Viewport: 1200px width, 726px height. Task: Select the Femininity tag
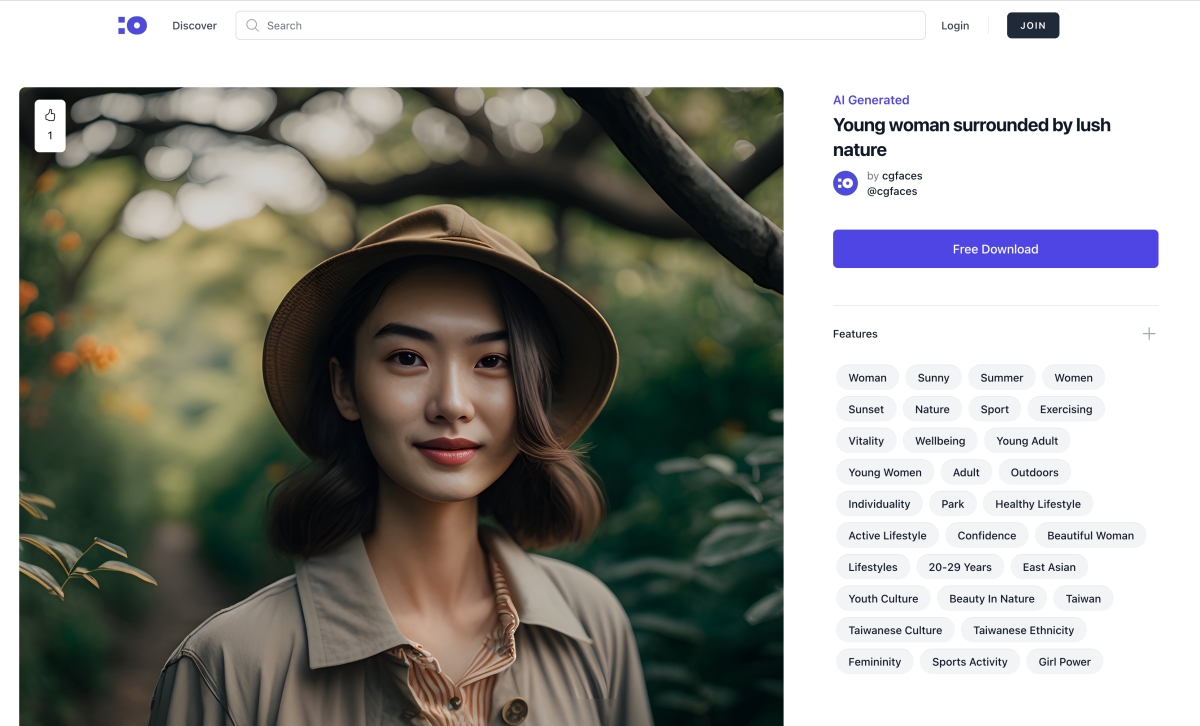(874, 661)
